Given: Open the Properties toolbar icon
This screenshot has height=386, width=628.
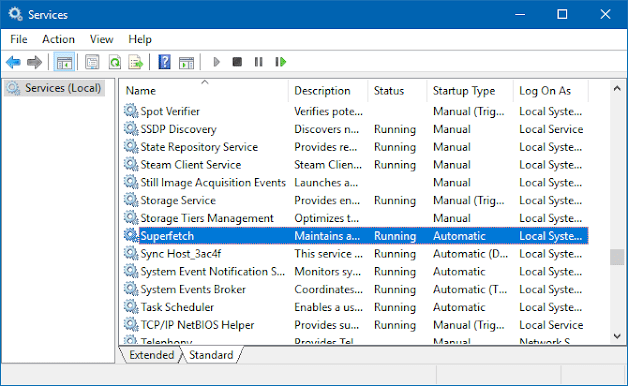Looking at the screenshot, I should pos(92,62).
